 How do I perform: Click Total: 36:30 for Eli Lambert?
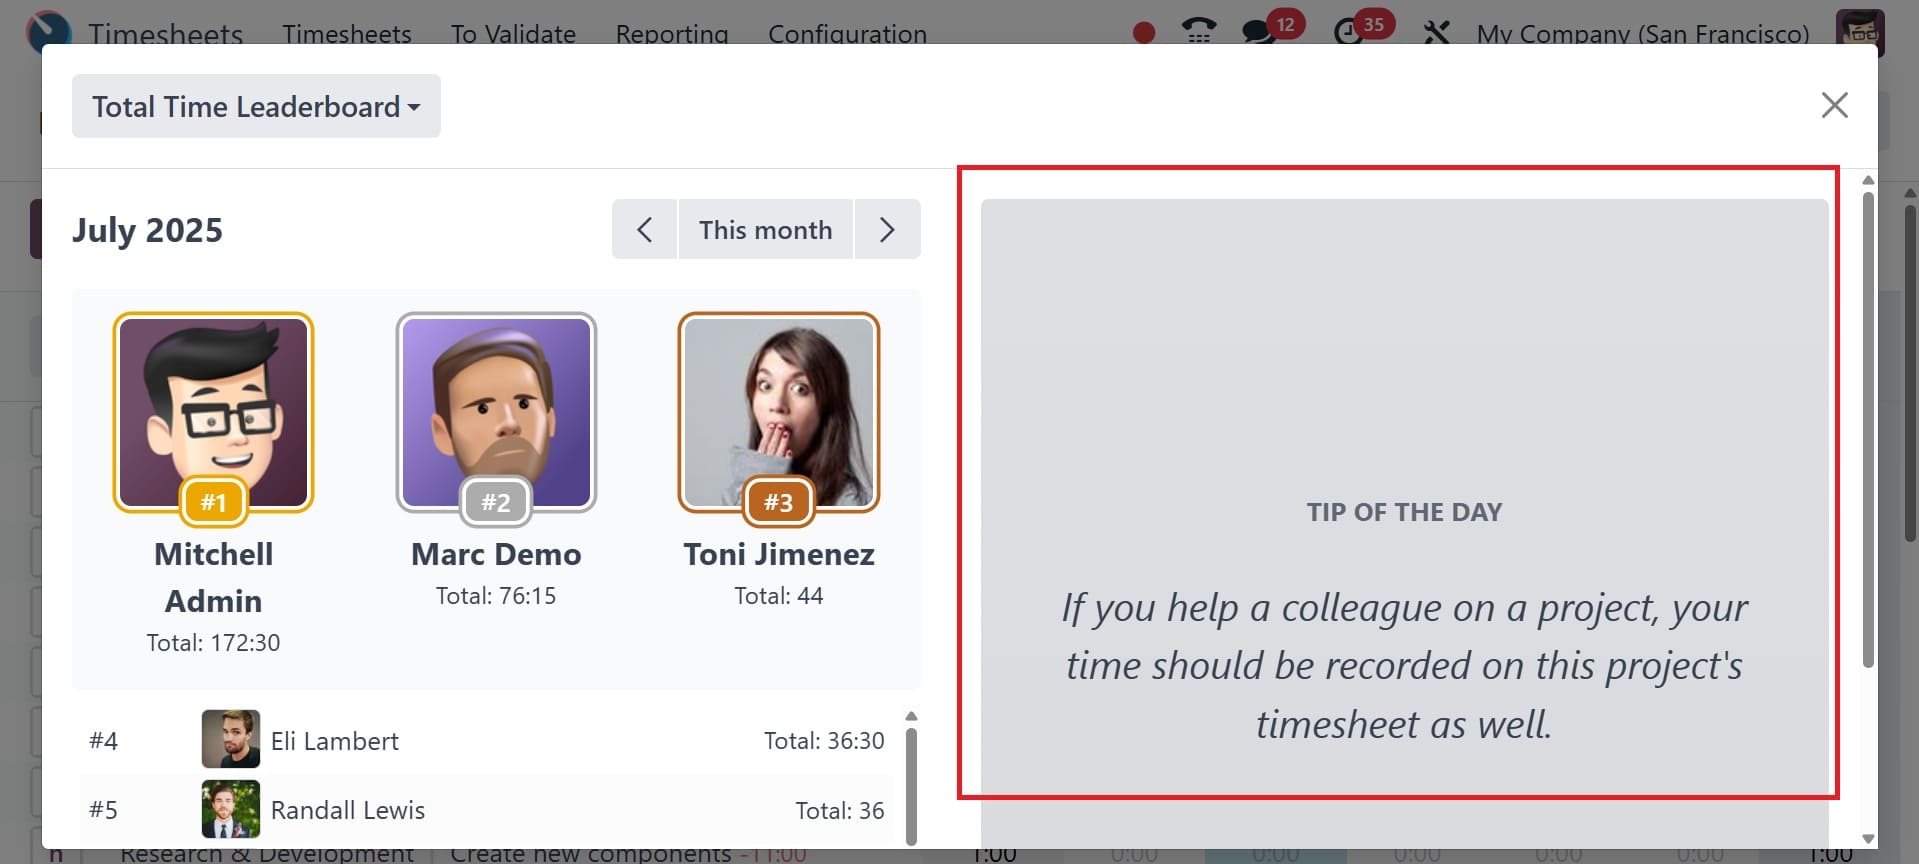[x=824, y=741]
